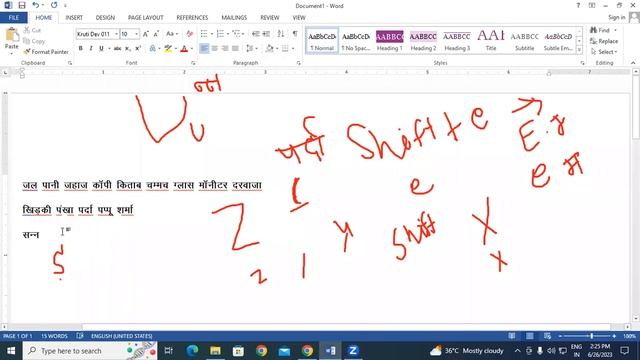Open Select dropdown menu
Viewport: 640px width, 360px height.
604,52
